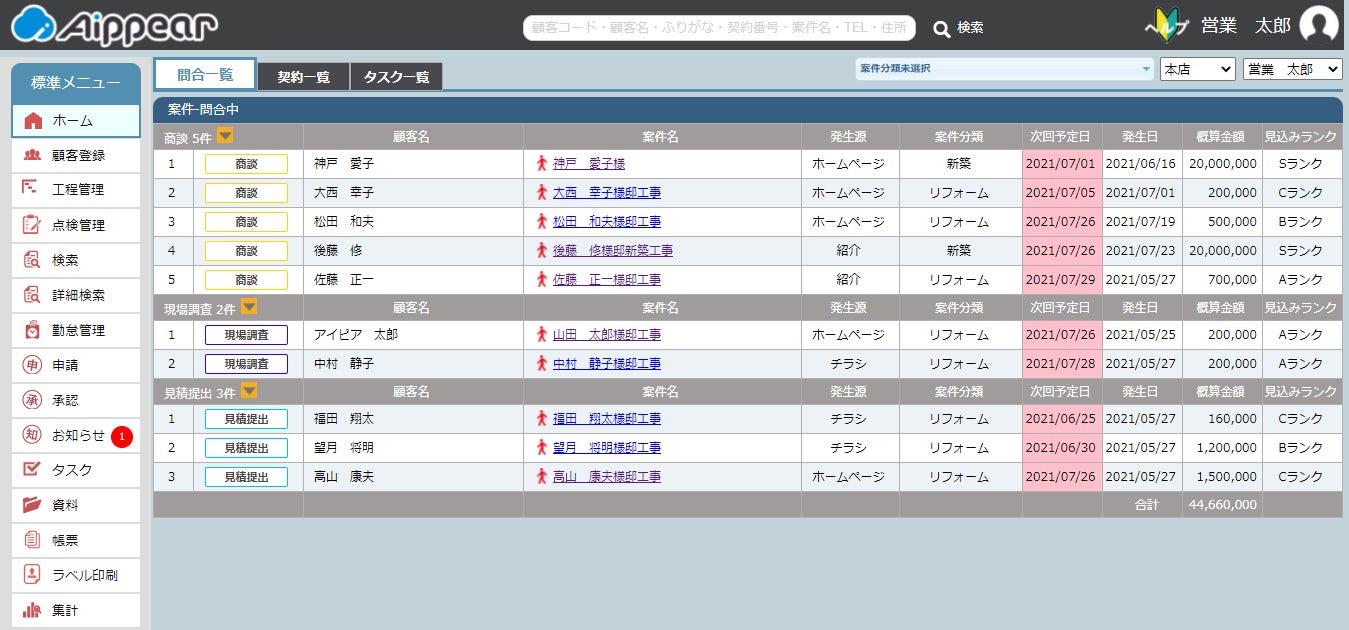Click person icon beside 神戸 愛子様
1349x630 pixels.
tap(542, 163)
